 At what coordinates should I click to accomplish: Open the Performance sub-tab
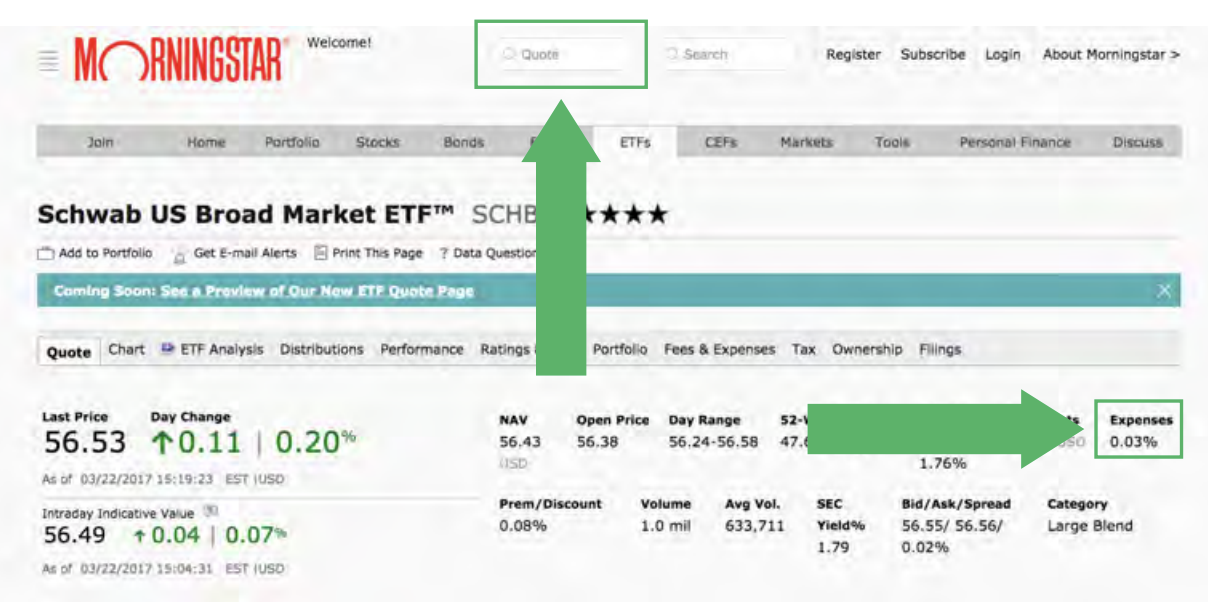[x=422, y=350]
